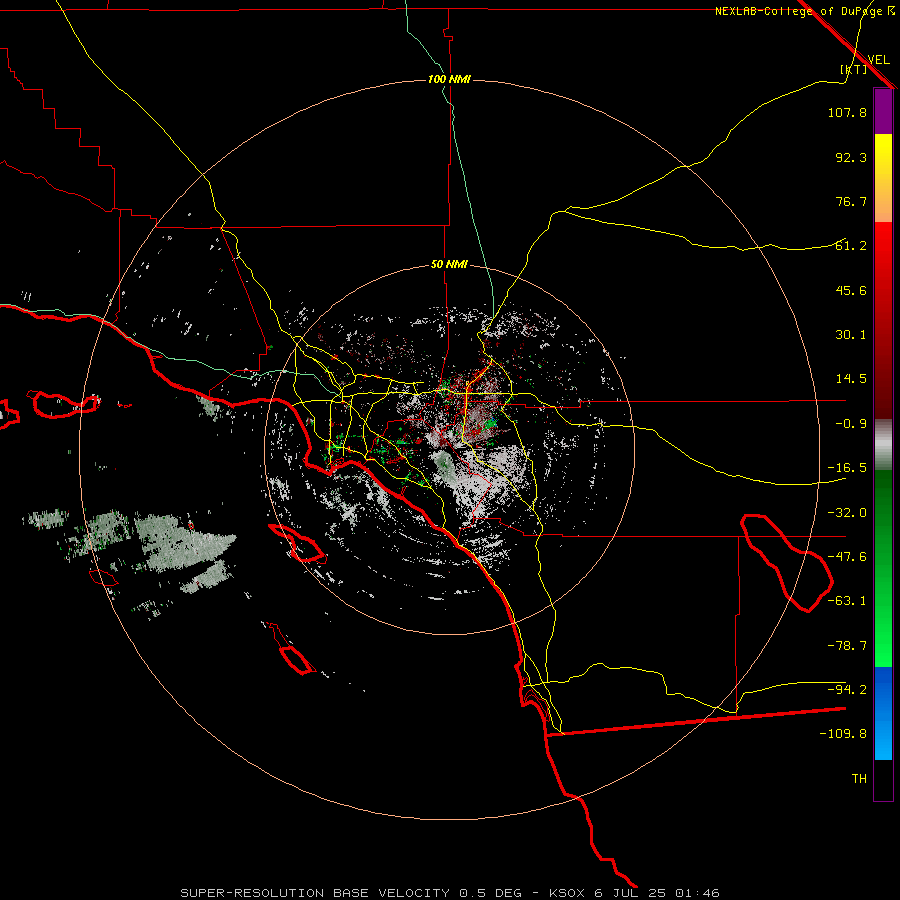This screenshot has width=900, height=900.
Task: Select the -63.1 scale value
Action: (847, 601)
